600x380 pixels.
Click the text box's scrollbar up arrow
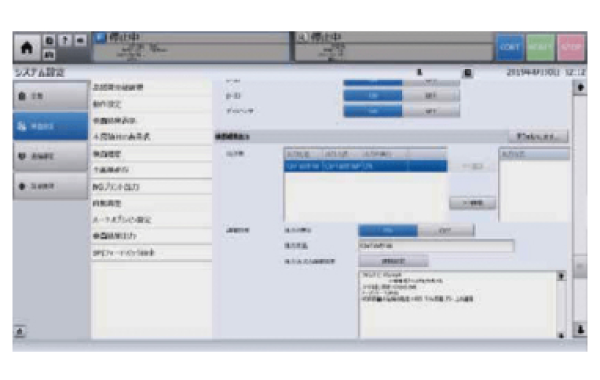click(x=561, y=276)
